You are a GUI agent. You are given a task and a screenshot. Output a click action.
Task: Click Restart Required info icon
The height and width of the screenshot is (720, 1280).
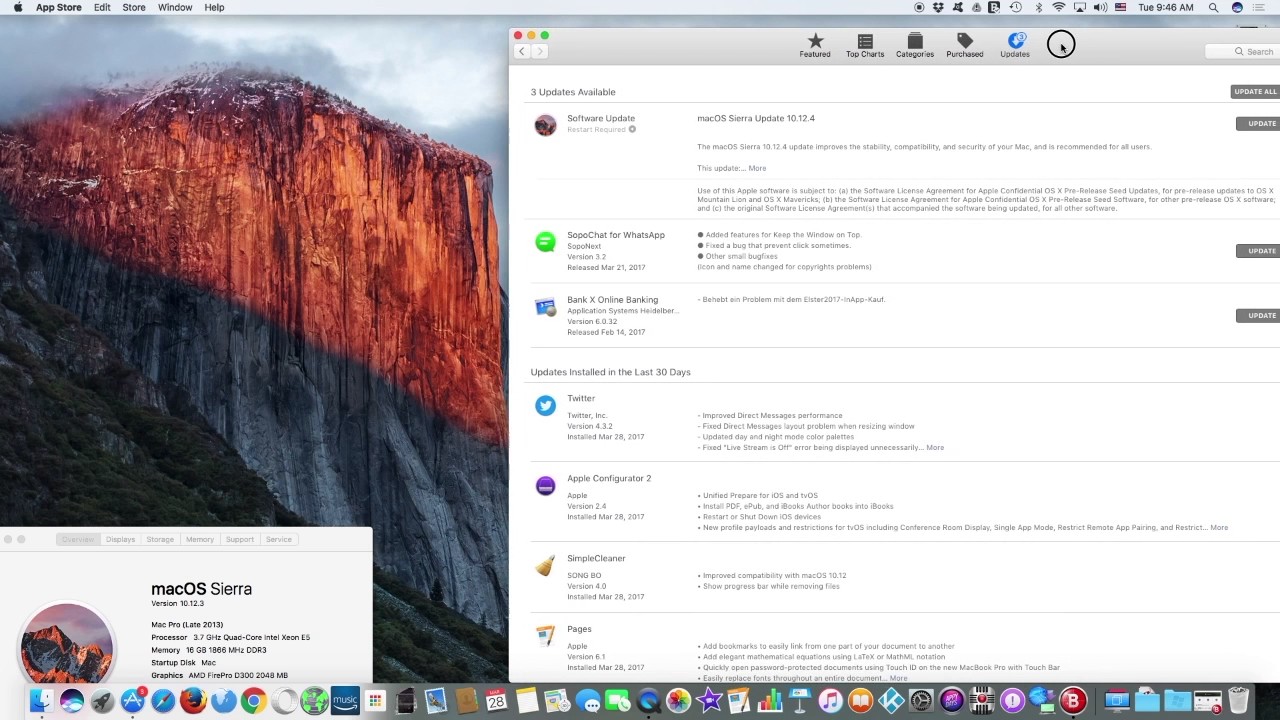632,129
